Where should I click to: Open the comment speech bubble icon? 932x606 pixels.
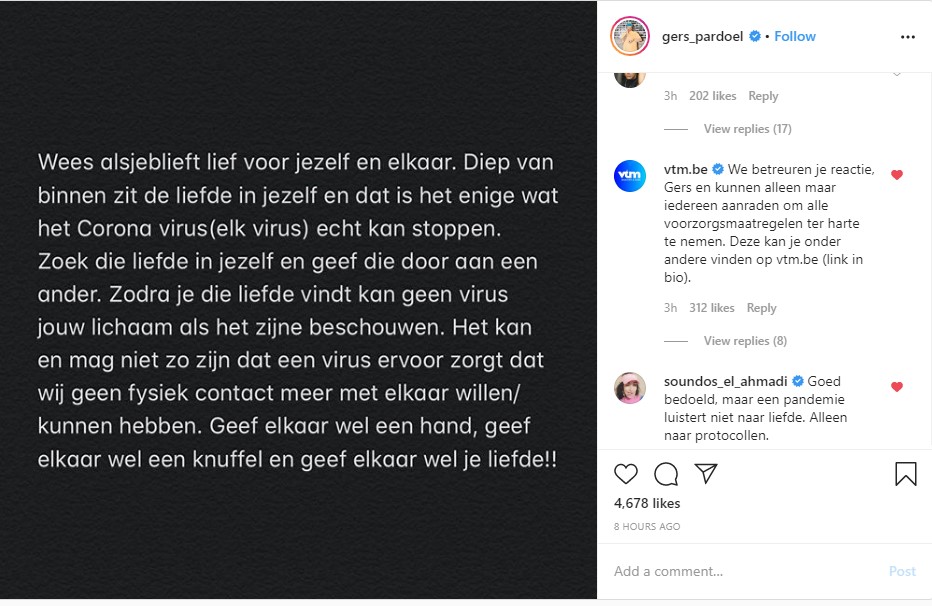[x=666, y=474]
